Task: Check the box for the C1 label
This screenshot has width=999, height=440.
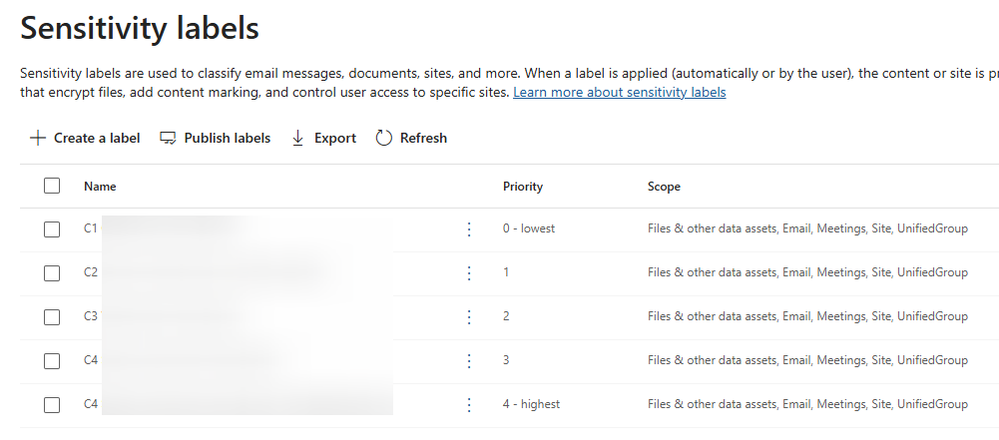Action: coord(52,229)
